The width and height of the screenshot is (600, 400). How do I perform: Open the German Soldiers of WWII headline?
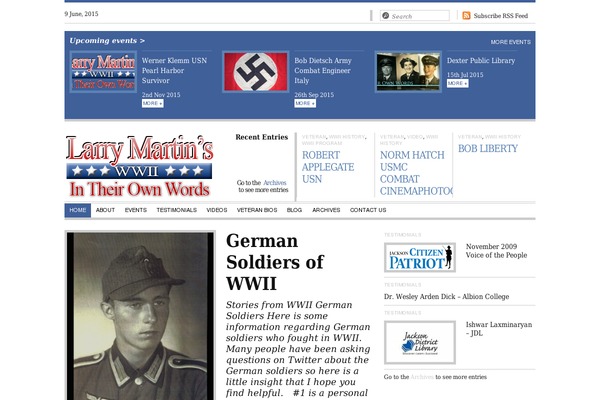(x=275, y=262)
